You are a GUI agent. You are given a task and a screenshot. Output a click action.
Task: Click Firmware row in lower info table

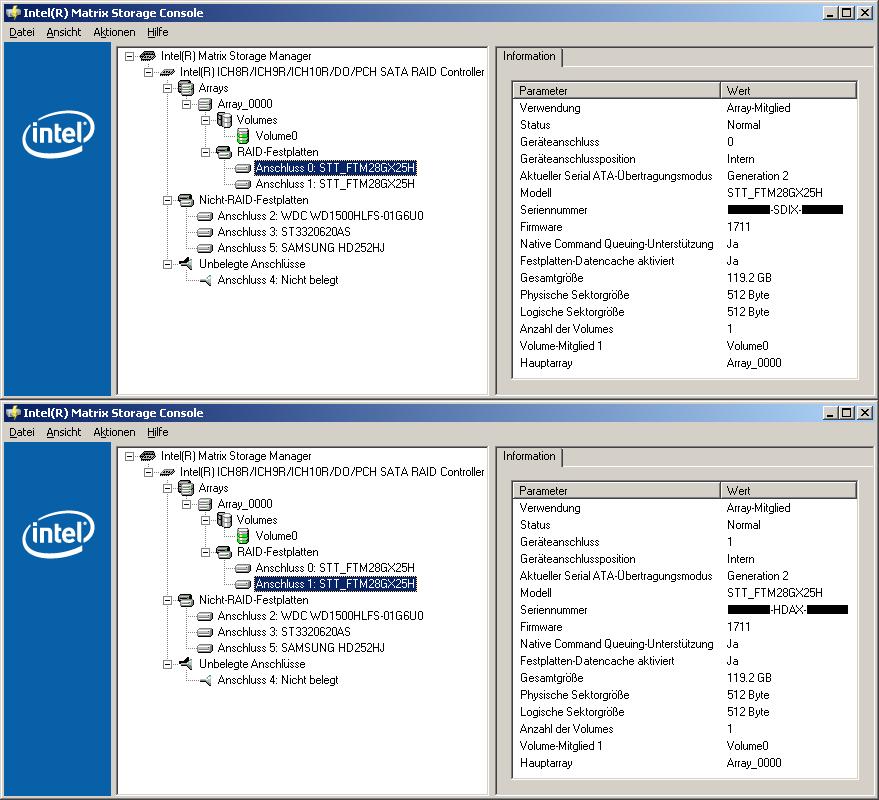click(685, 627)
